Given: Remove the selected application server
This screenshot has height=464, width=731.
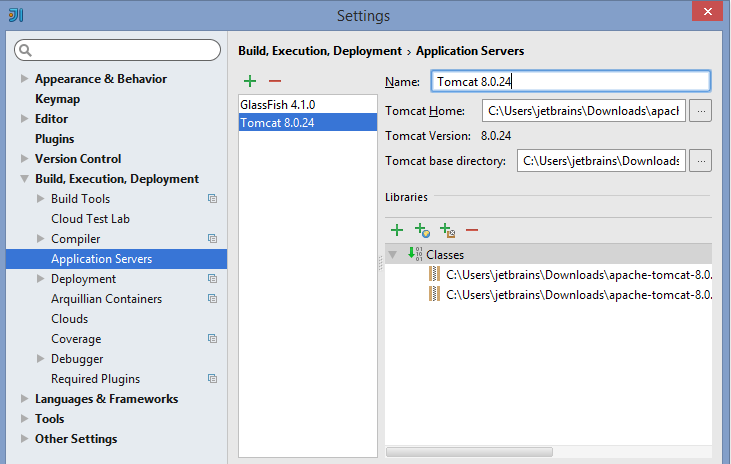Looking at the screenshot, I should 275,81.
